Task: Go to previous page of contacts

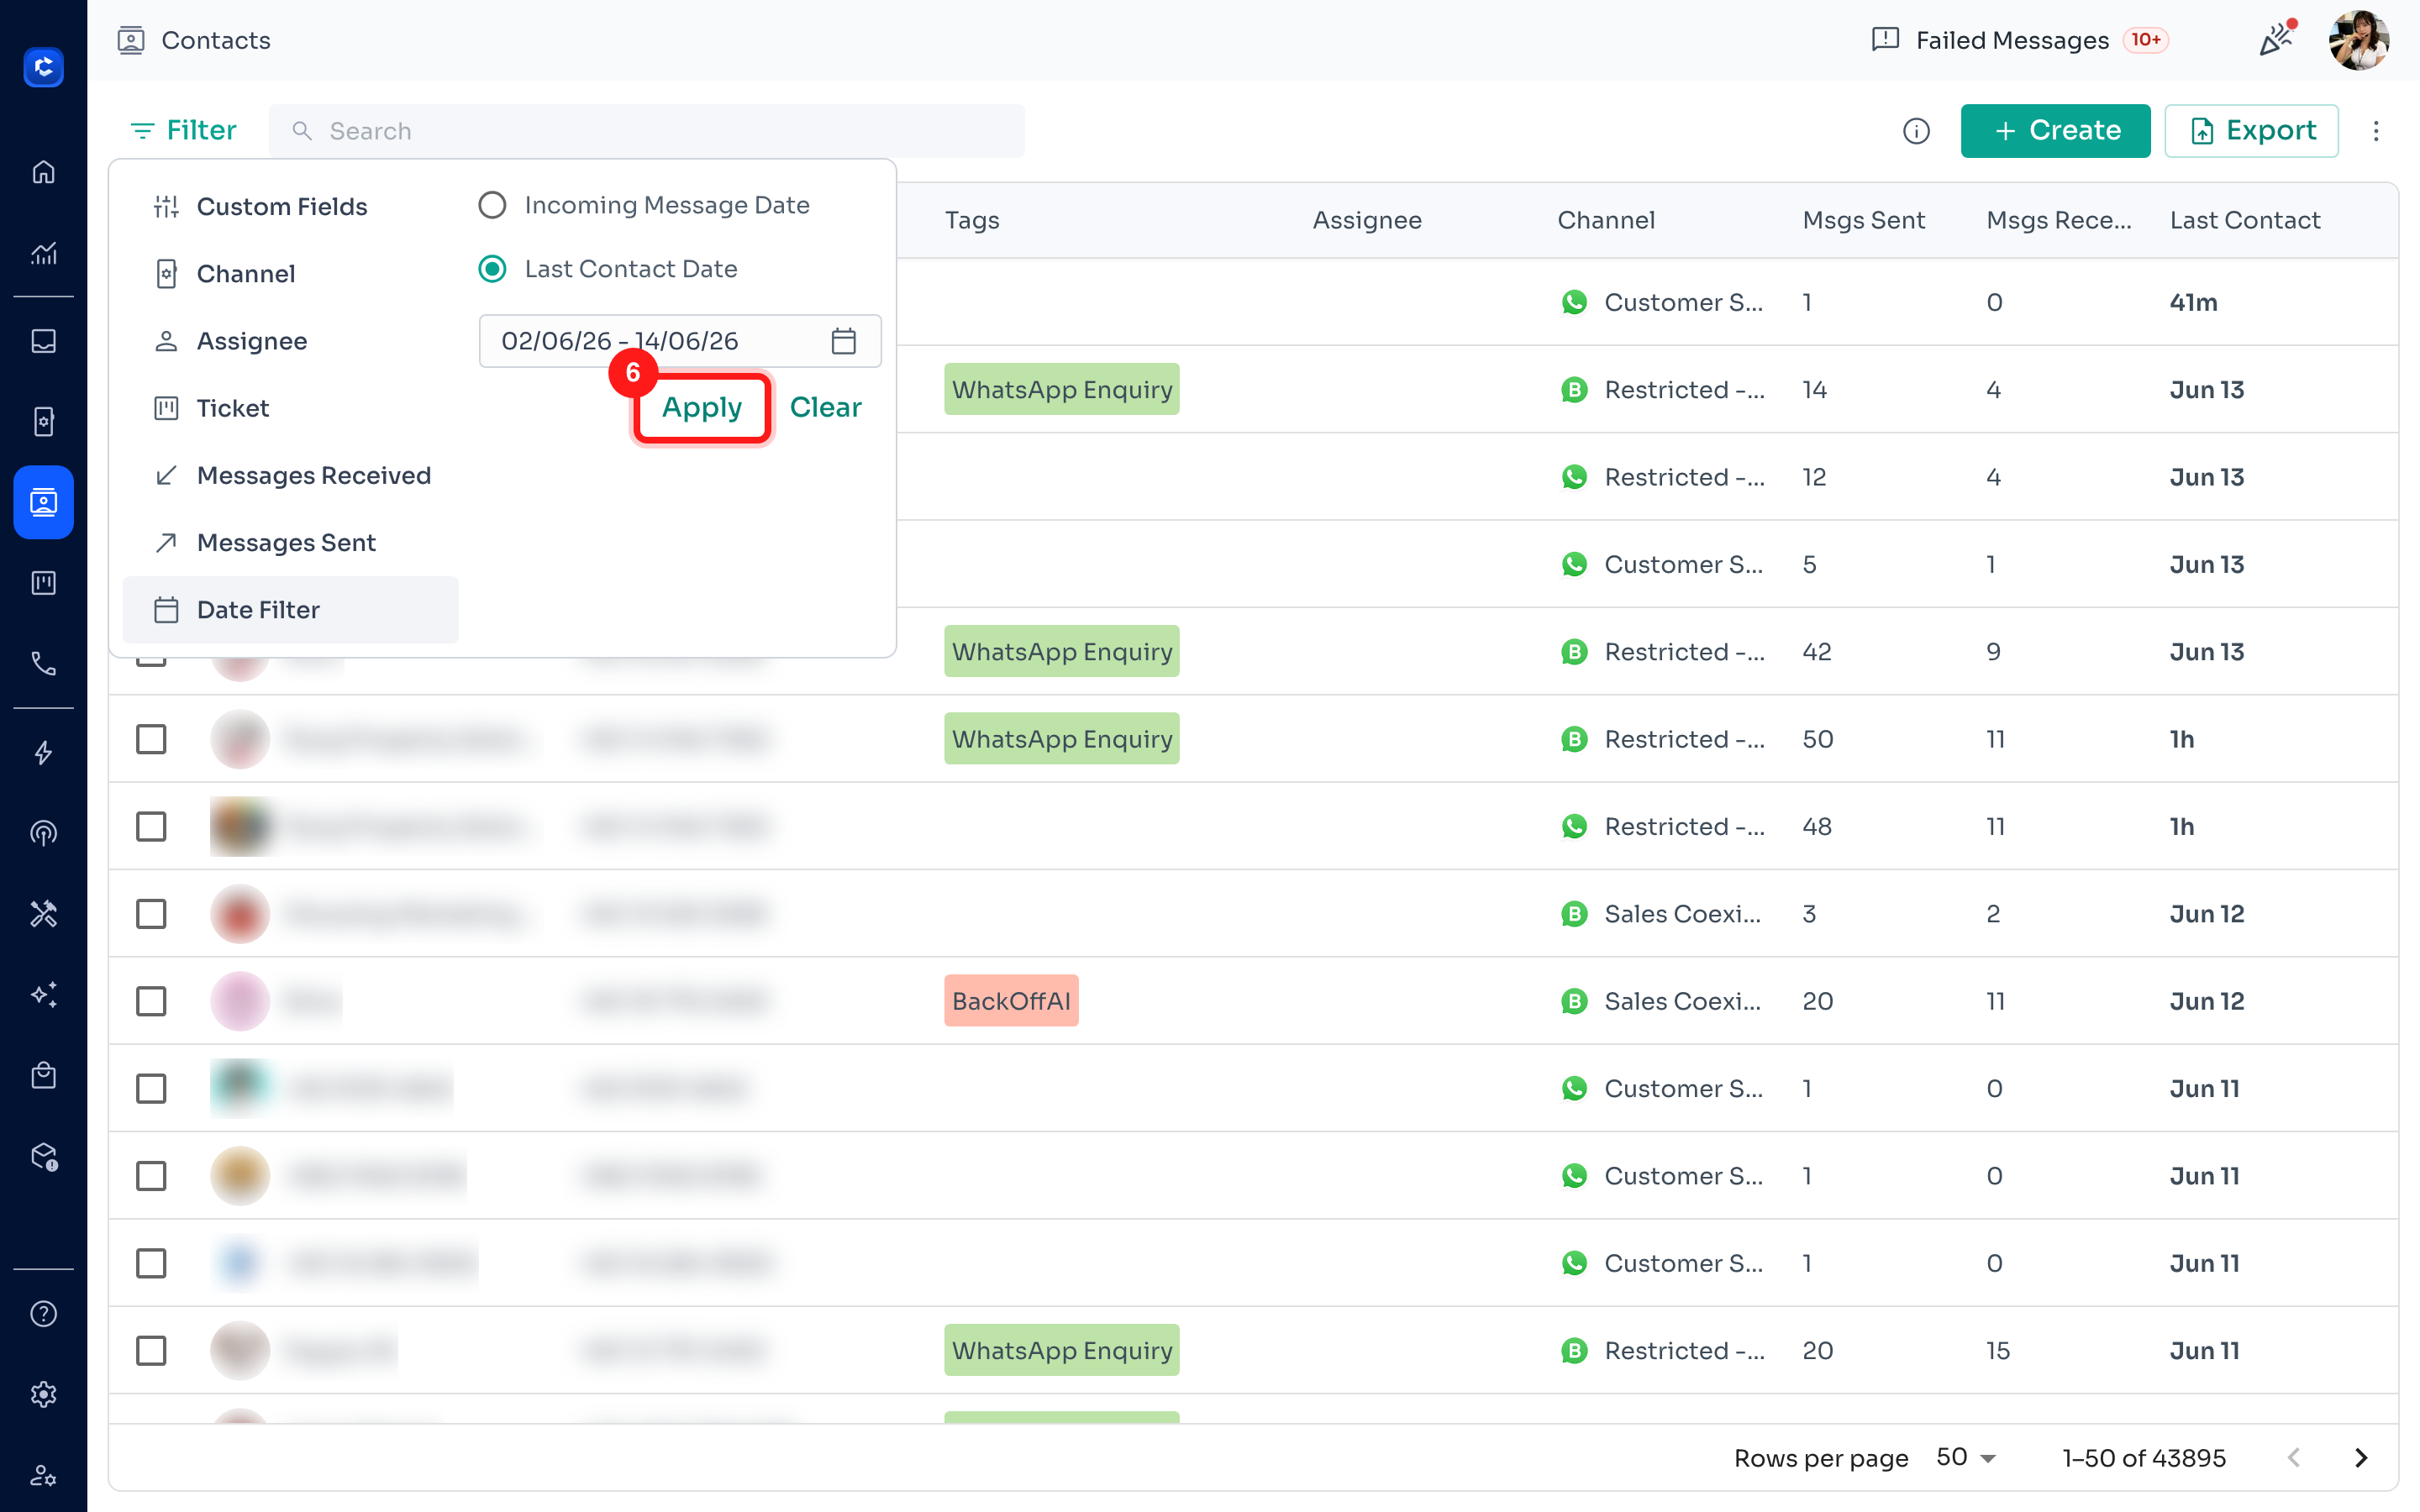Action: tap(2294, 1458)
